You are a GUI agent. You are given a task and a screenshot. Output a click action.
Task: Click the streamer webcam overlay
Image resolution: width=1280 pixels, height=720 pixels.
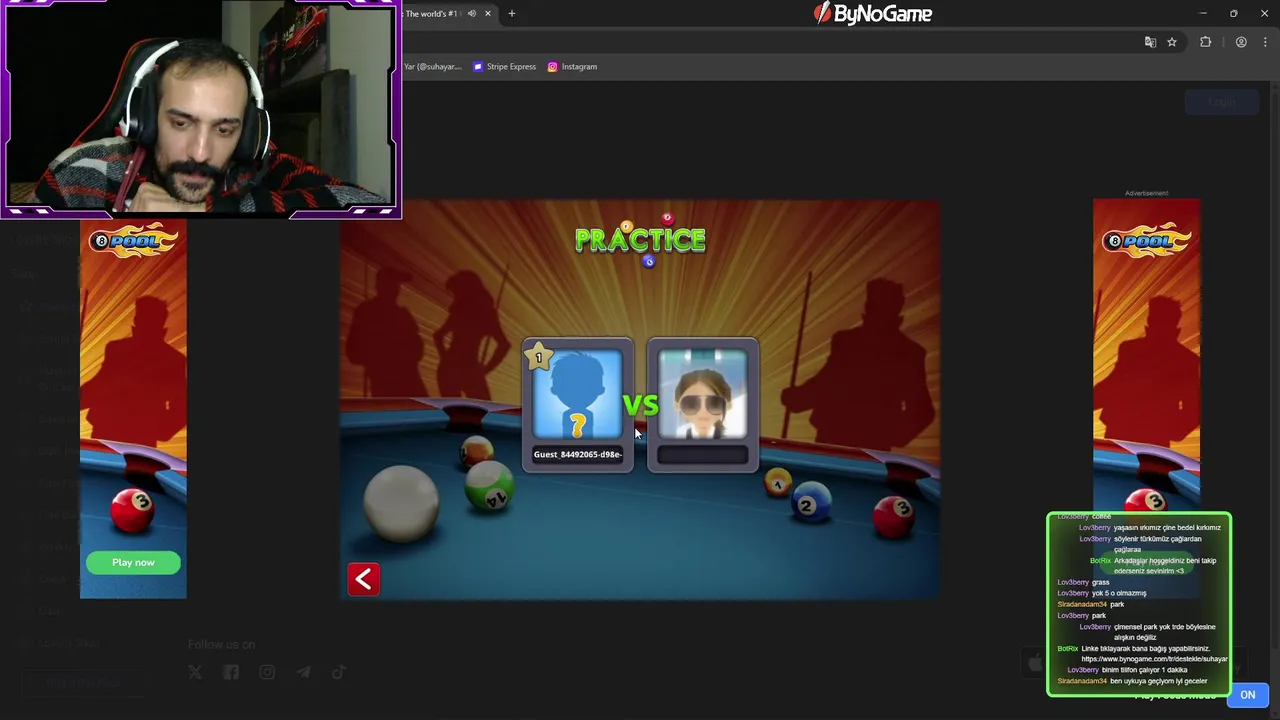(200, 108)
